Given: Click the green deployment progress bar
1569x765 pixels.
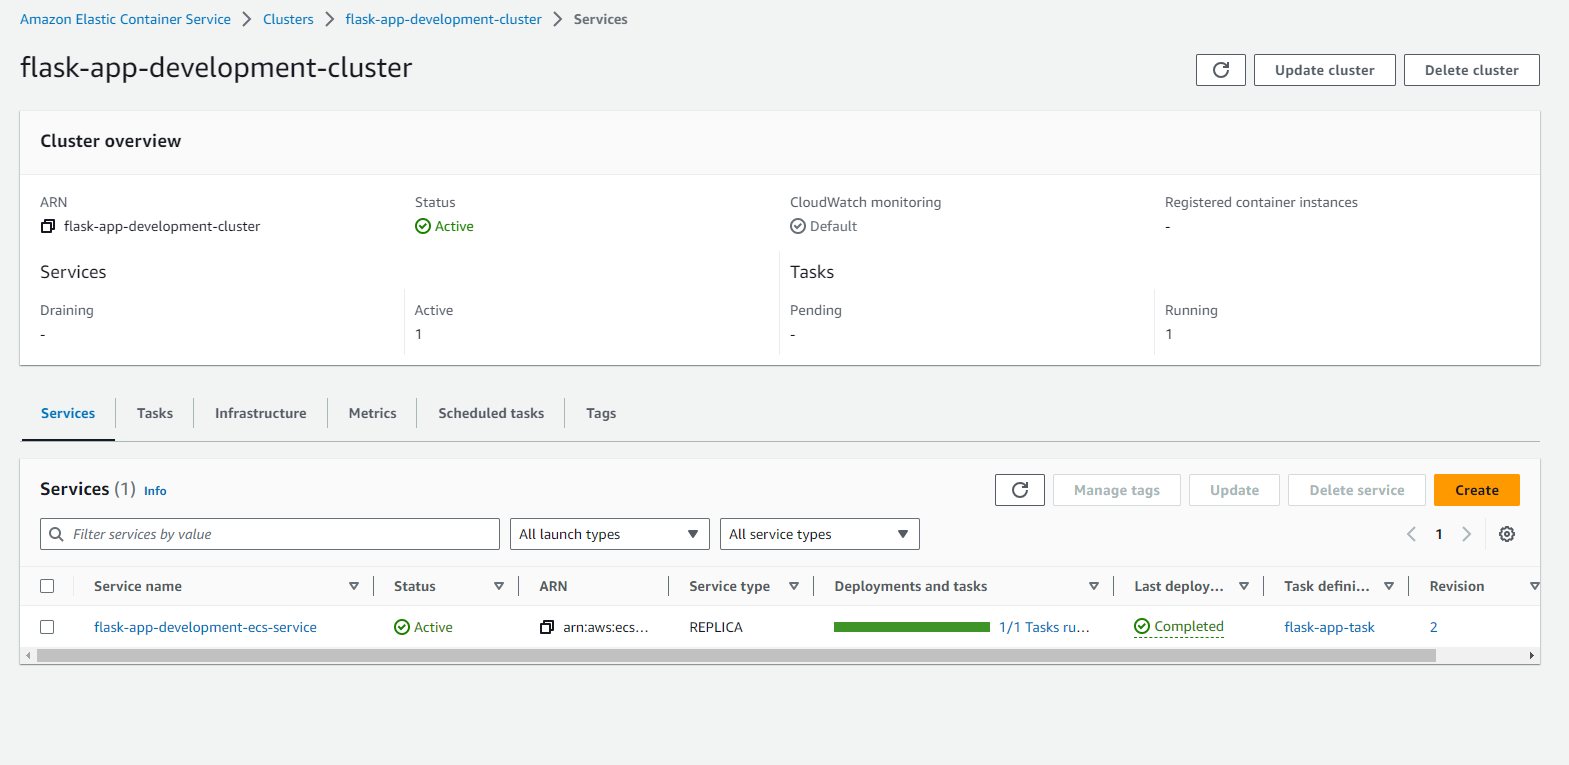Looking at the screenshot, I should (912, 627).
